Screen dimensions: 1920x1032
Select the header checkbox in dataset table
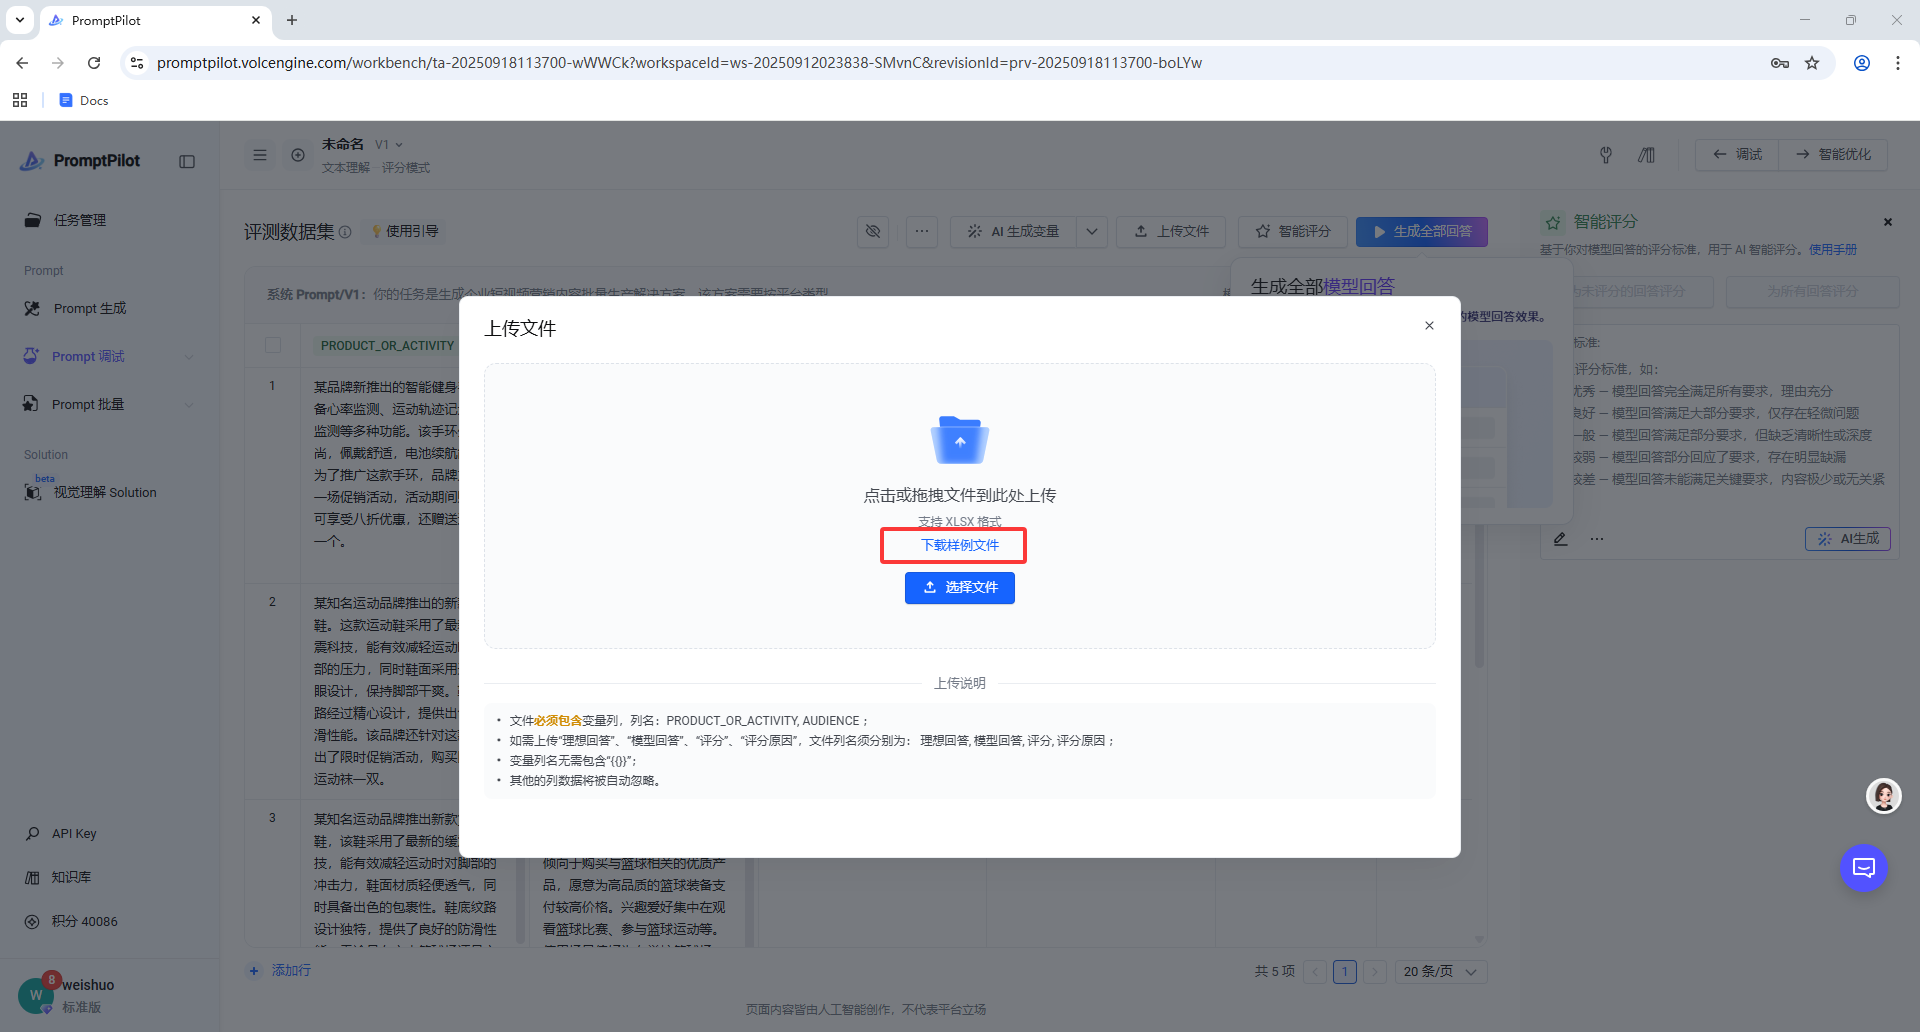[x=273, y=345]
